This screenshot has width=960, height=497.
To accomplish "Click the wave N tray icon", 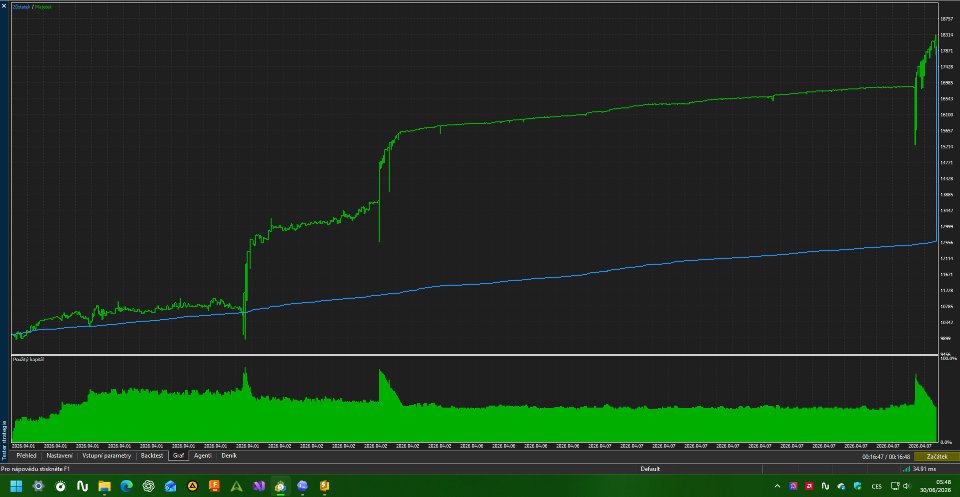I will (x=825, y=487).
